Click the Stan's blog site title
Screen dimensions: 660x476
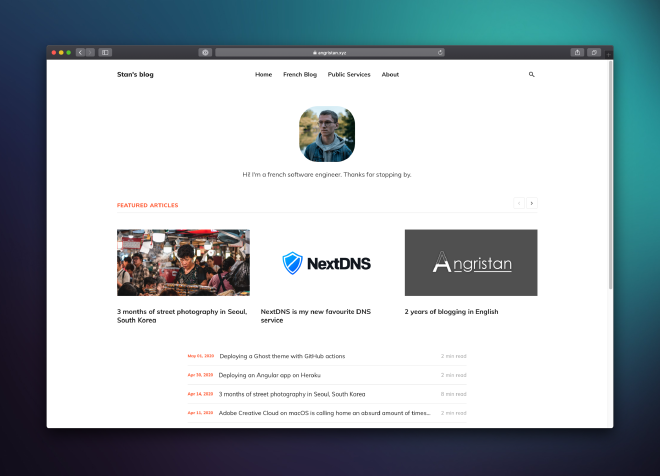coord(135,74)
